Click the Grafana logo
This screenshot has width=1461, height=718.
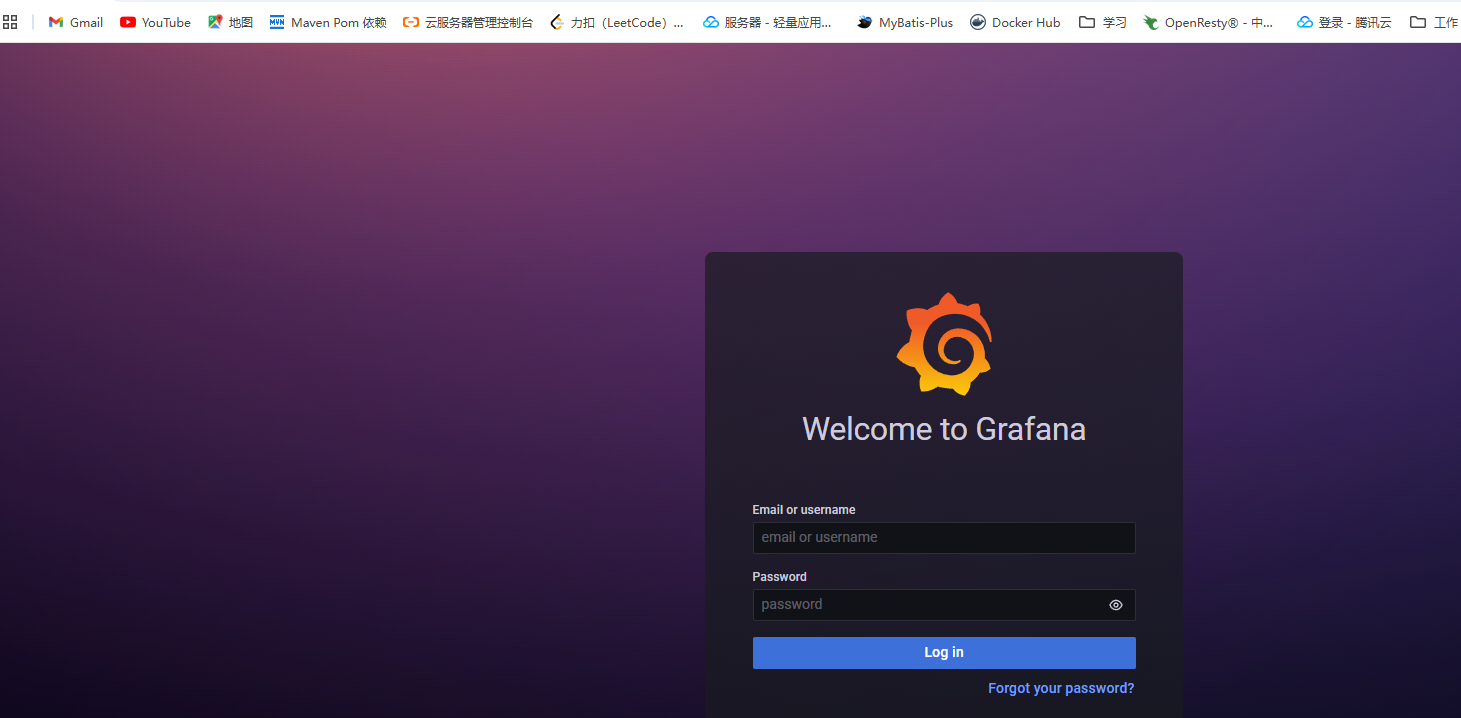944,344
